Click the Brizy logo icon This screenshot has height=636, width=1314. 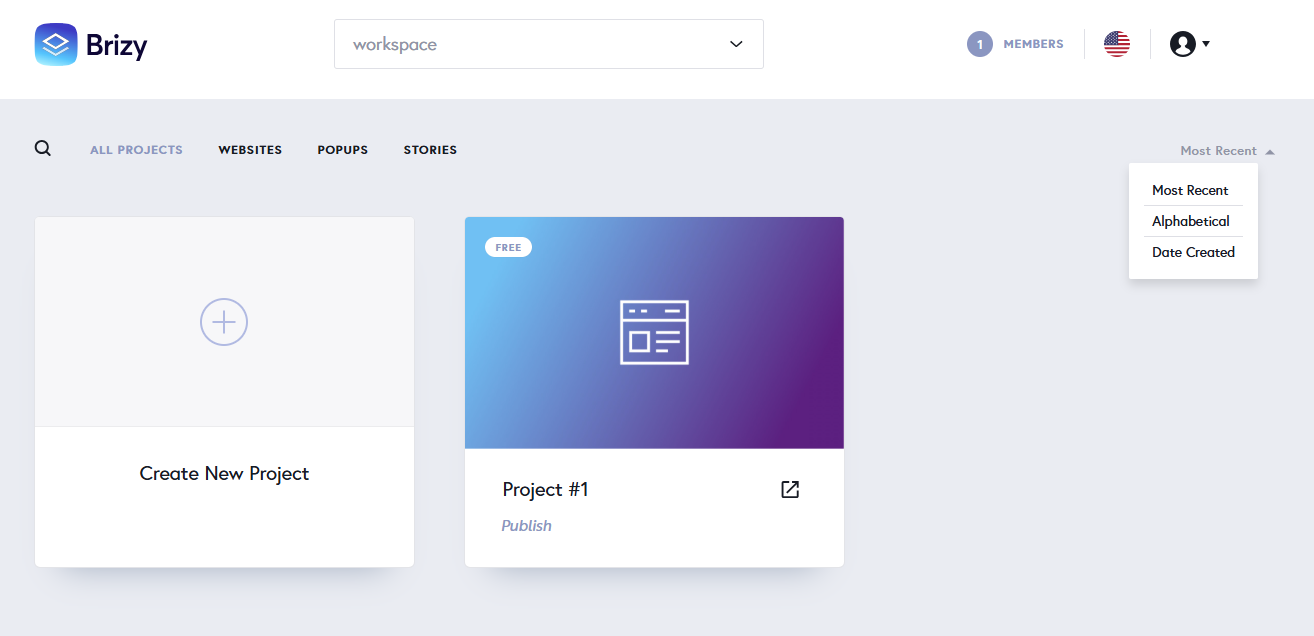point(56,44)
